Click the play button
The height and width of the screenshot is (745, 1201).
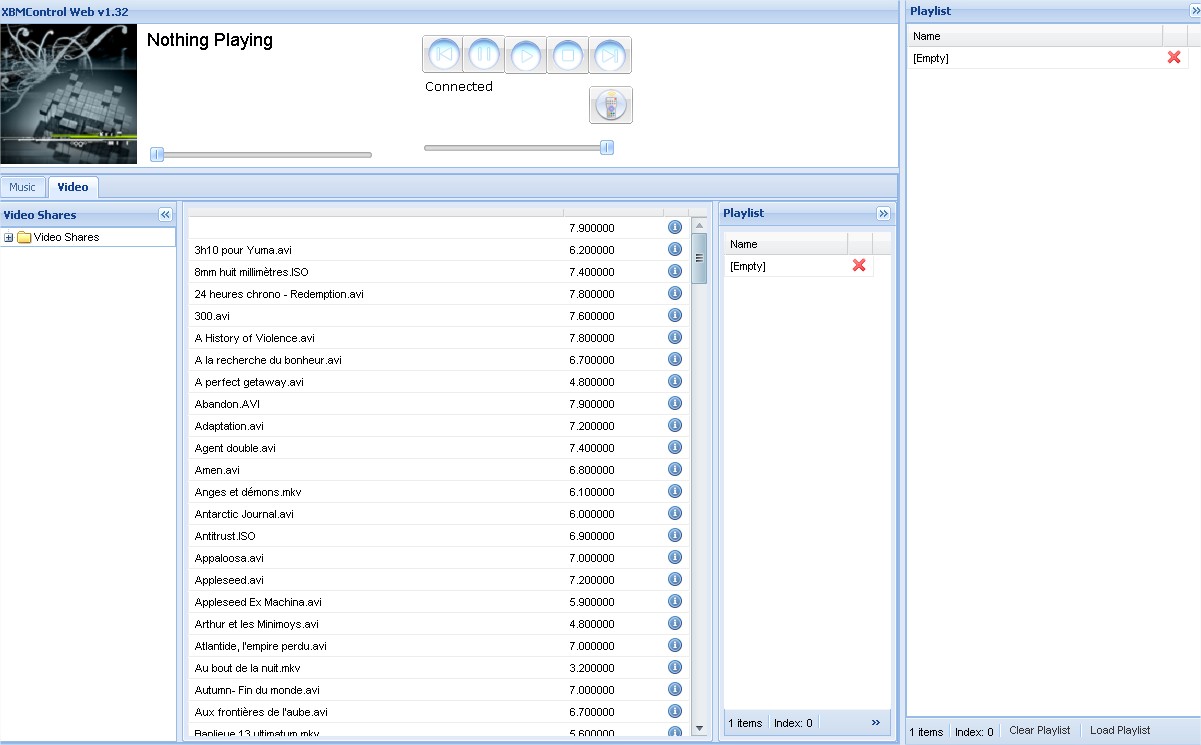pos(526,56)
